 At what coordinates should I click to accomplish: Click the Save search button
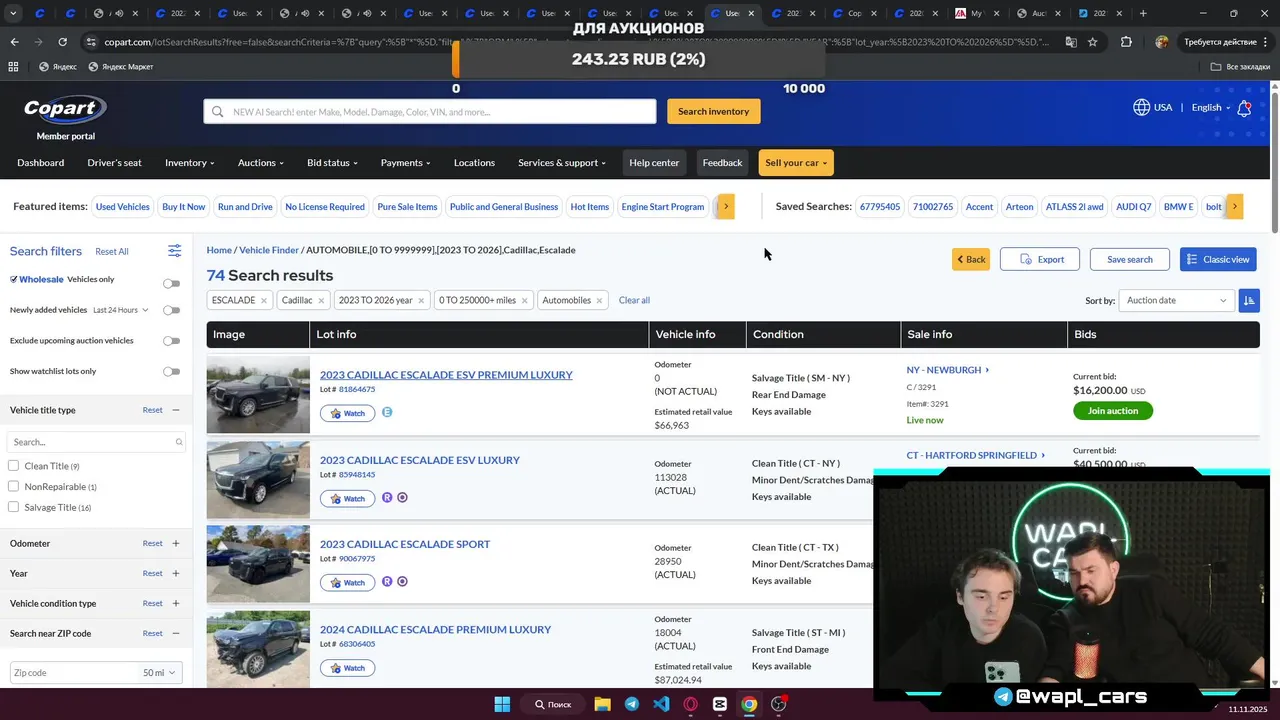pyautogui.click(x=1129, y=259)
